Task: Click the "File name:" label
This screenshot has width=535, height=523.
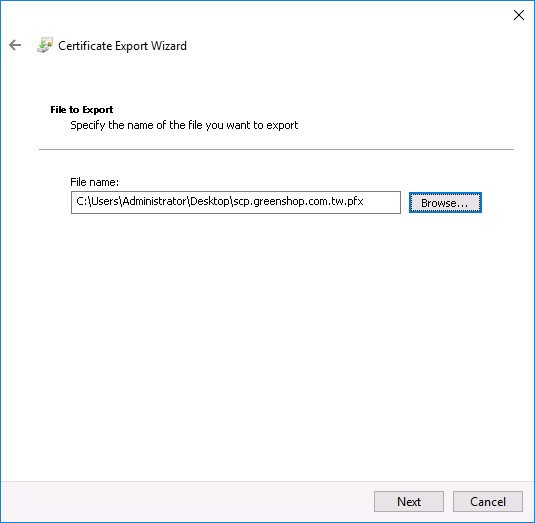Action: click(95, 182)
